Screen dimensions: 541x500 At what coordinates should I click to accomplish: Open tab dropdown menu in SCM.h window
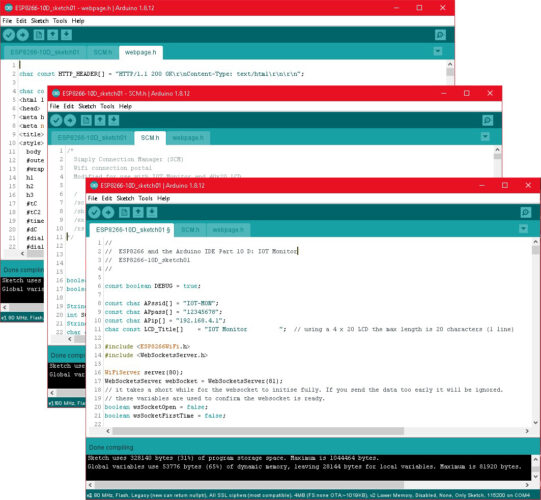(485, 137)
